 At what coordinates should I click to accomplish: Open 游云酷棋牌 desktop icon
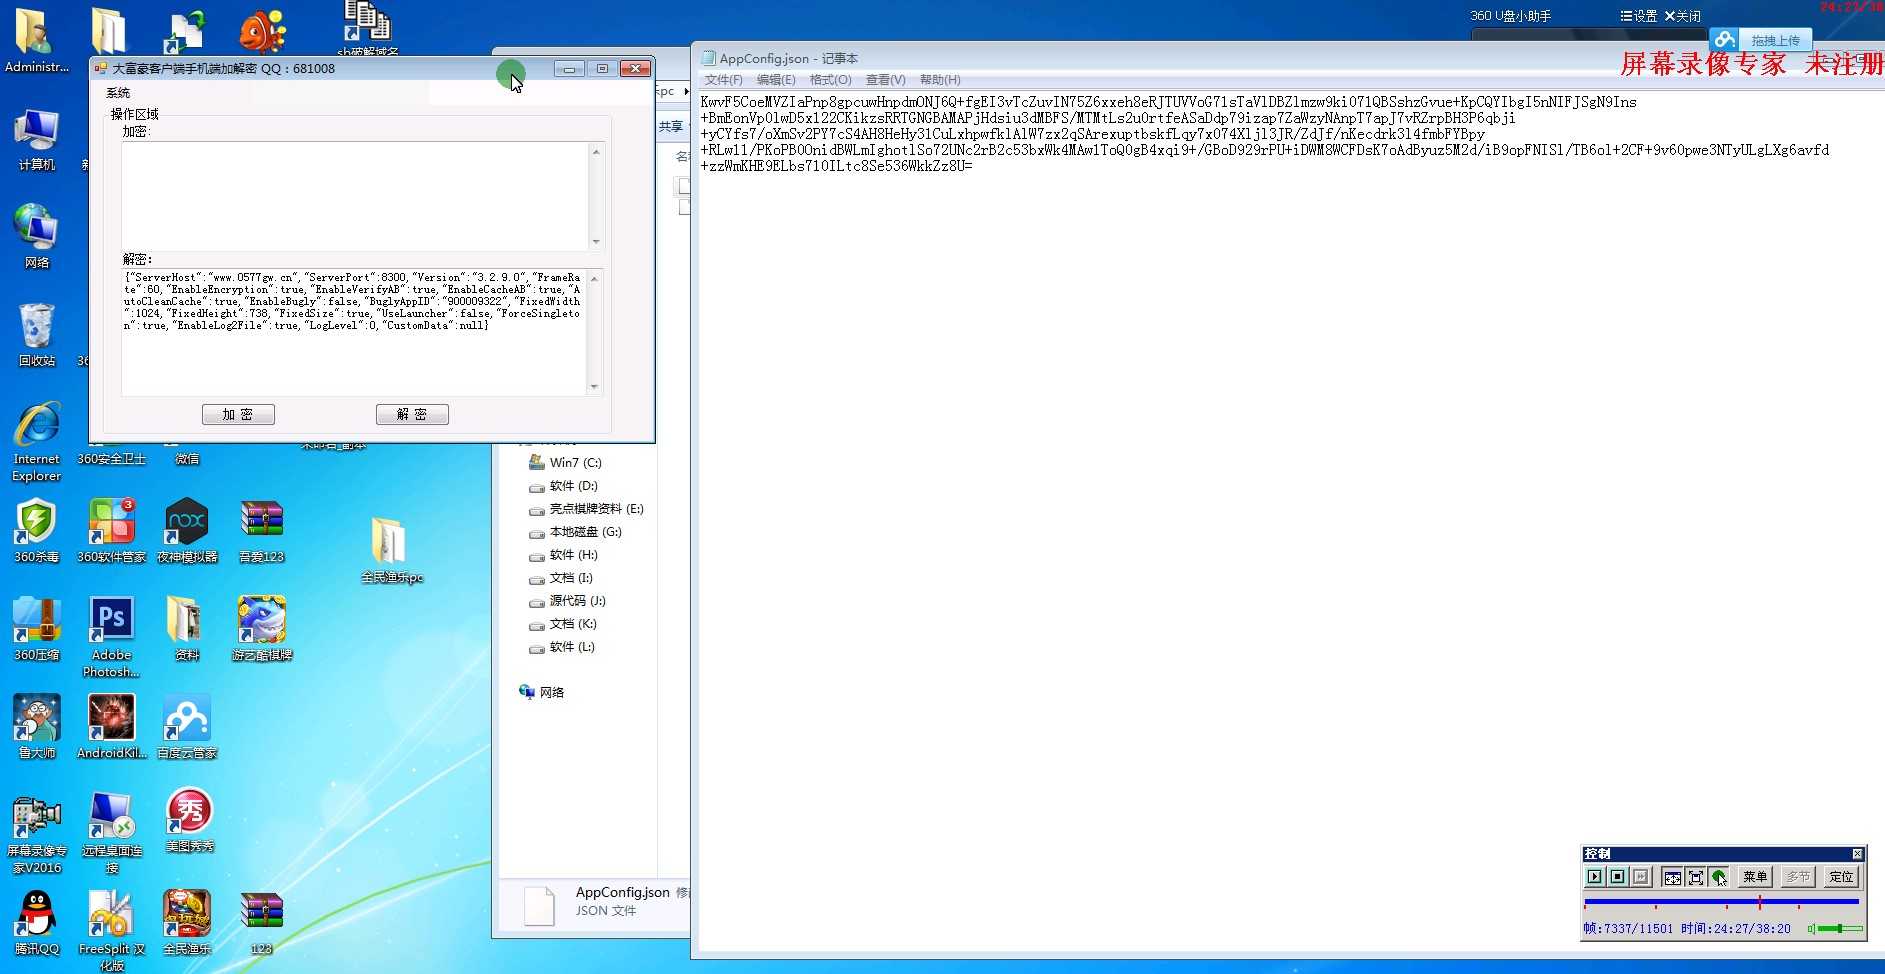[262, 629]
